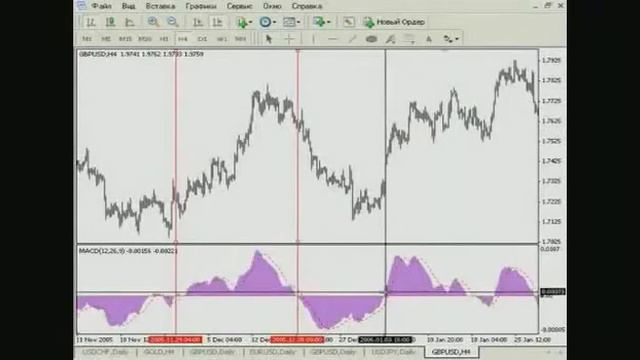
Task: Open the Окно menu
Action: click(272, 6)
